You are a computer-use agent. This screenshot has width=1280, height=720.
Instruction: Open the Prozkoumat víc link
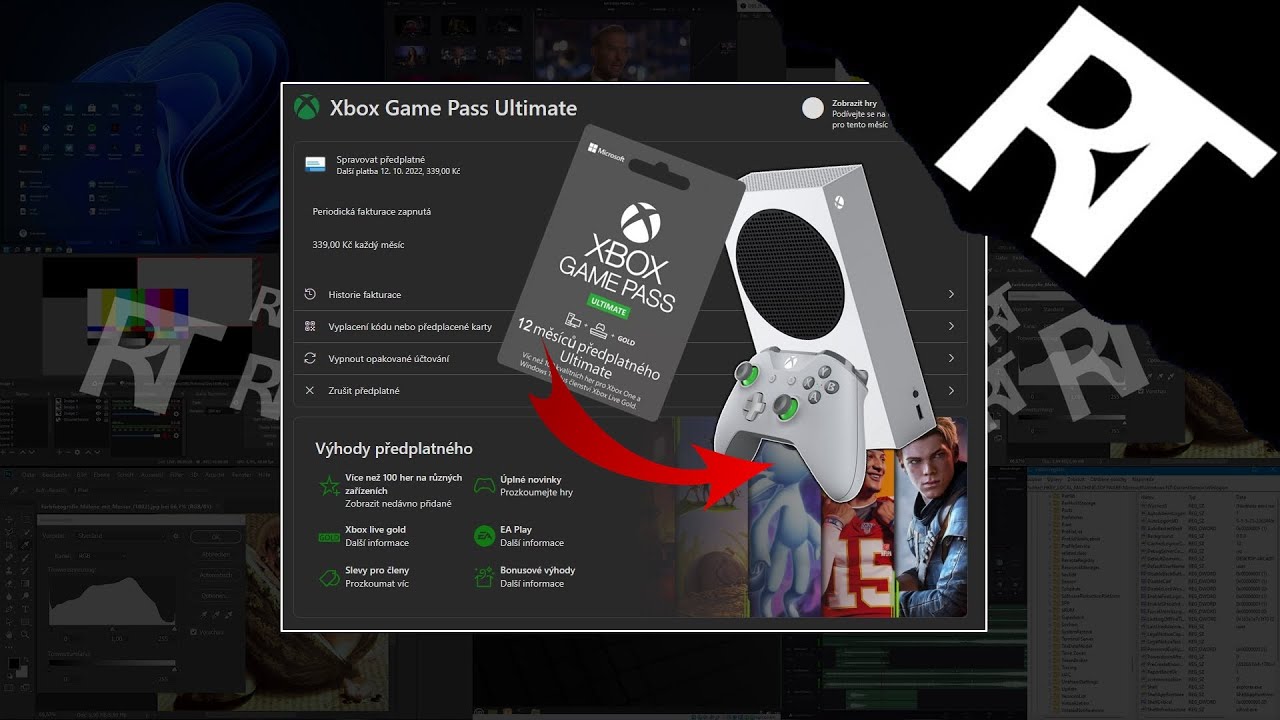[x=377, y=583]
